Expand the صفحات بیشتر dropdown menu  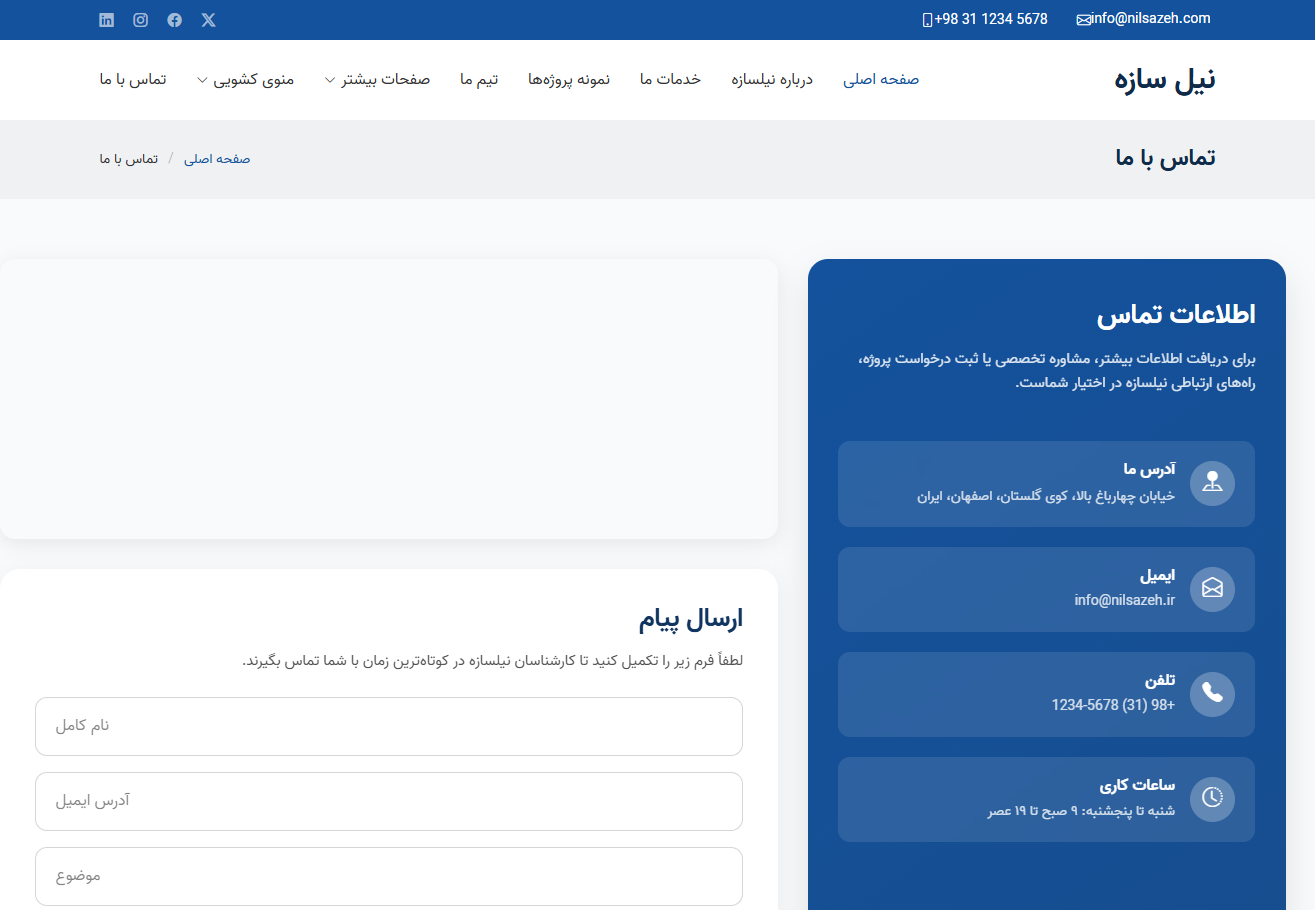(377, 79)
